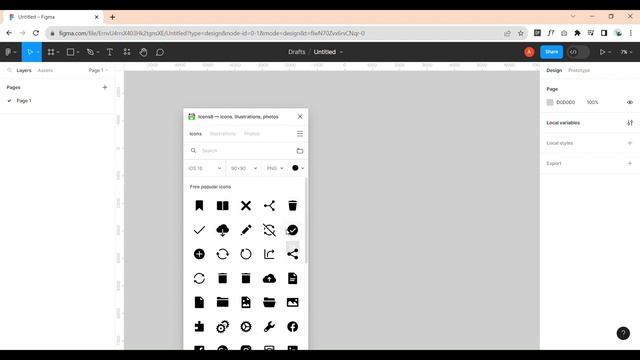Click the blue Share button
640x360 pixels.
(551, 52)
